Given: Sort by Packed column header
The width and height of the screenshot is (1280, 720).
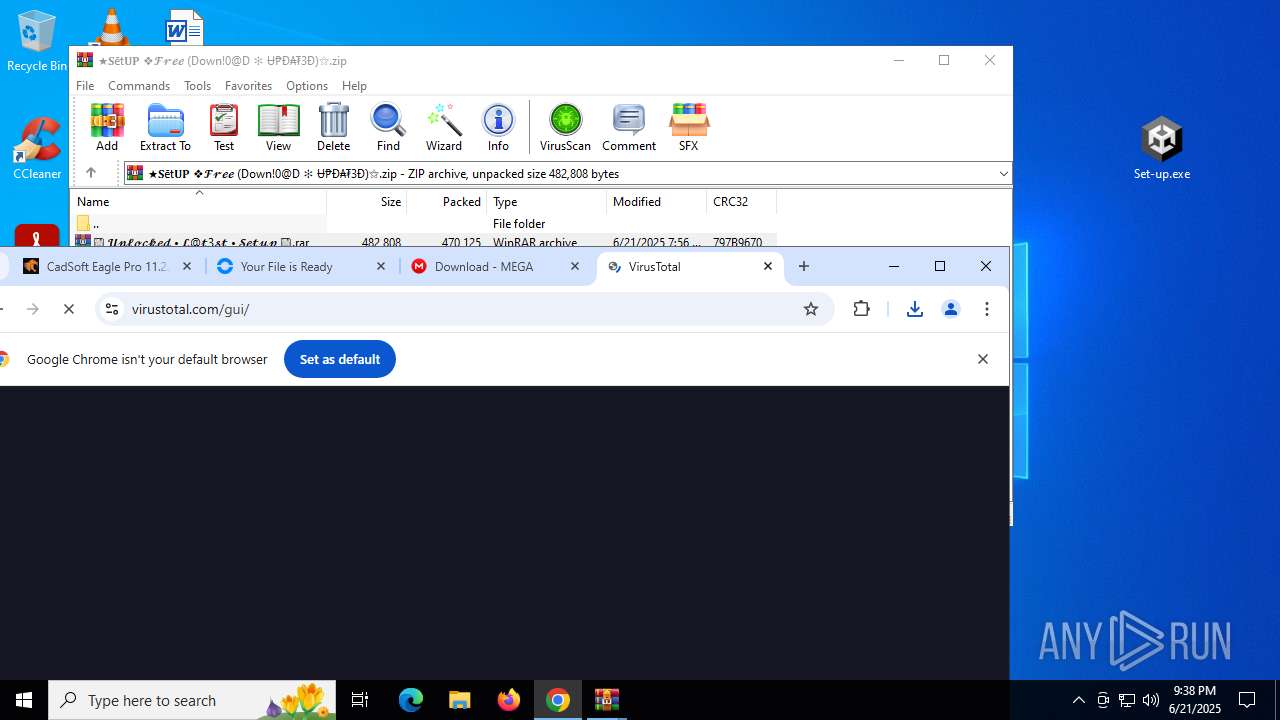Looking at the screenshot, I should [x=447, y=202].
